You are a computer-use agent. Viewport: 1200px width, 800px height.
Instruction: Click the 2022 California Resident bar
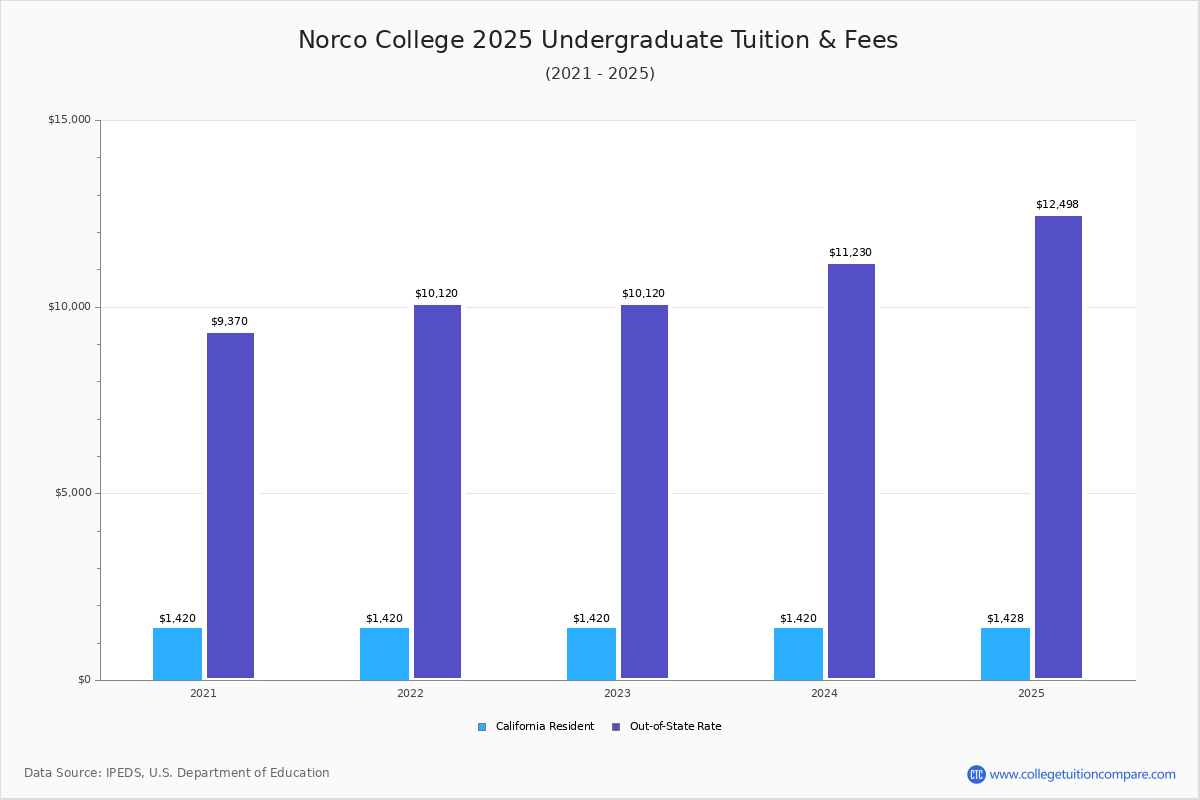pos(384,653)
